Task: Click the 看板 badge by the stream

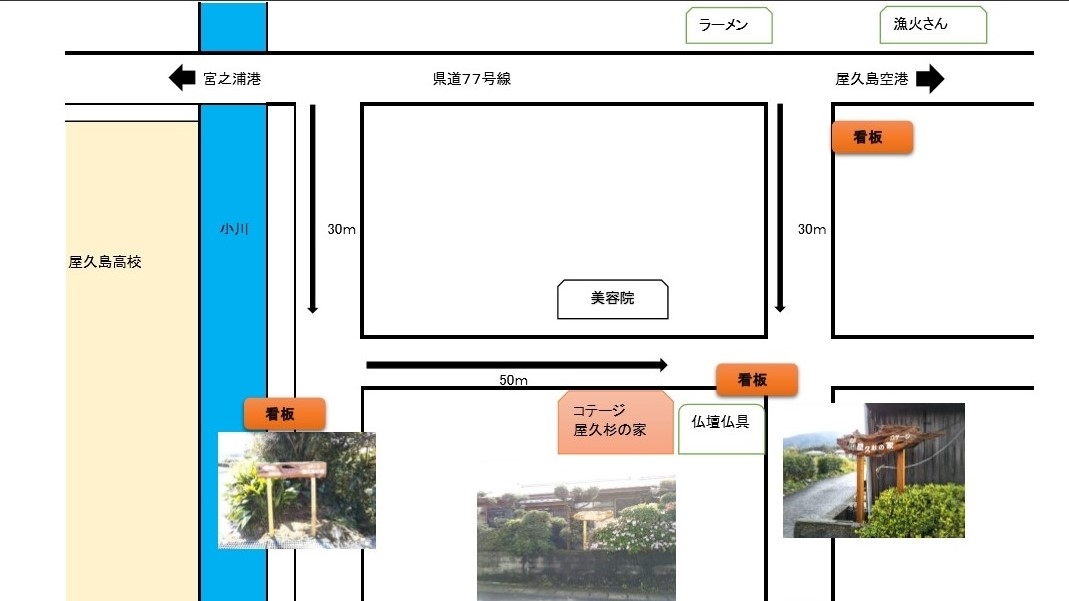Action: 284,414
